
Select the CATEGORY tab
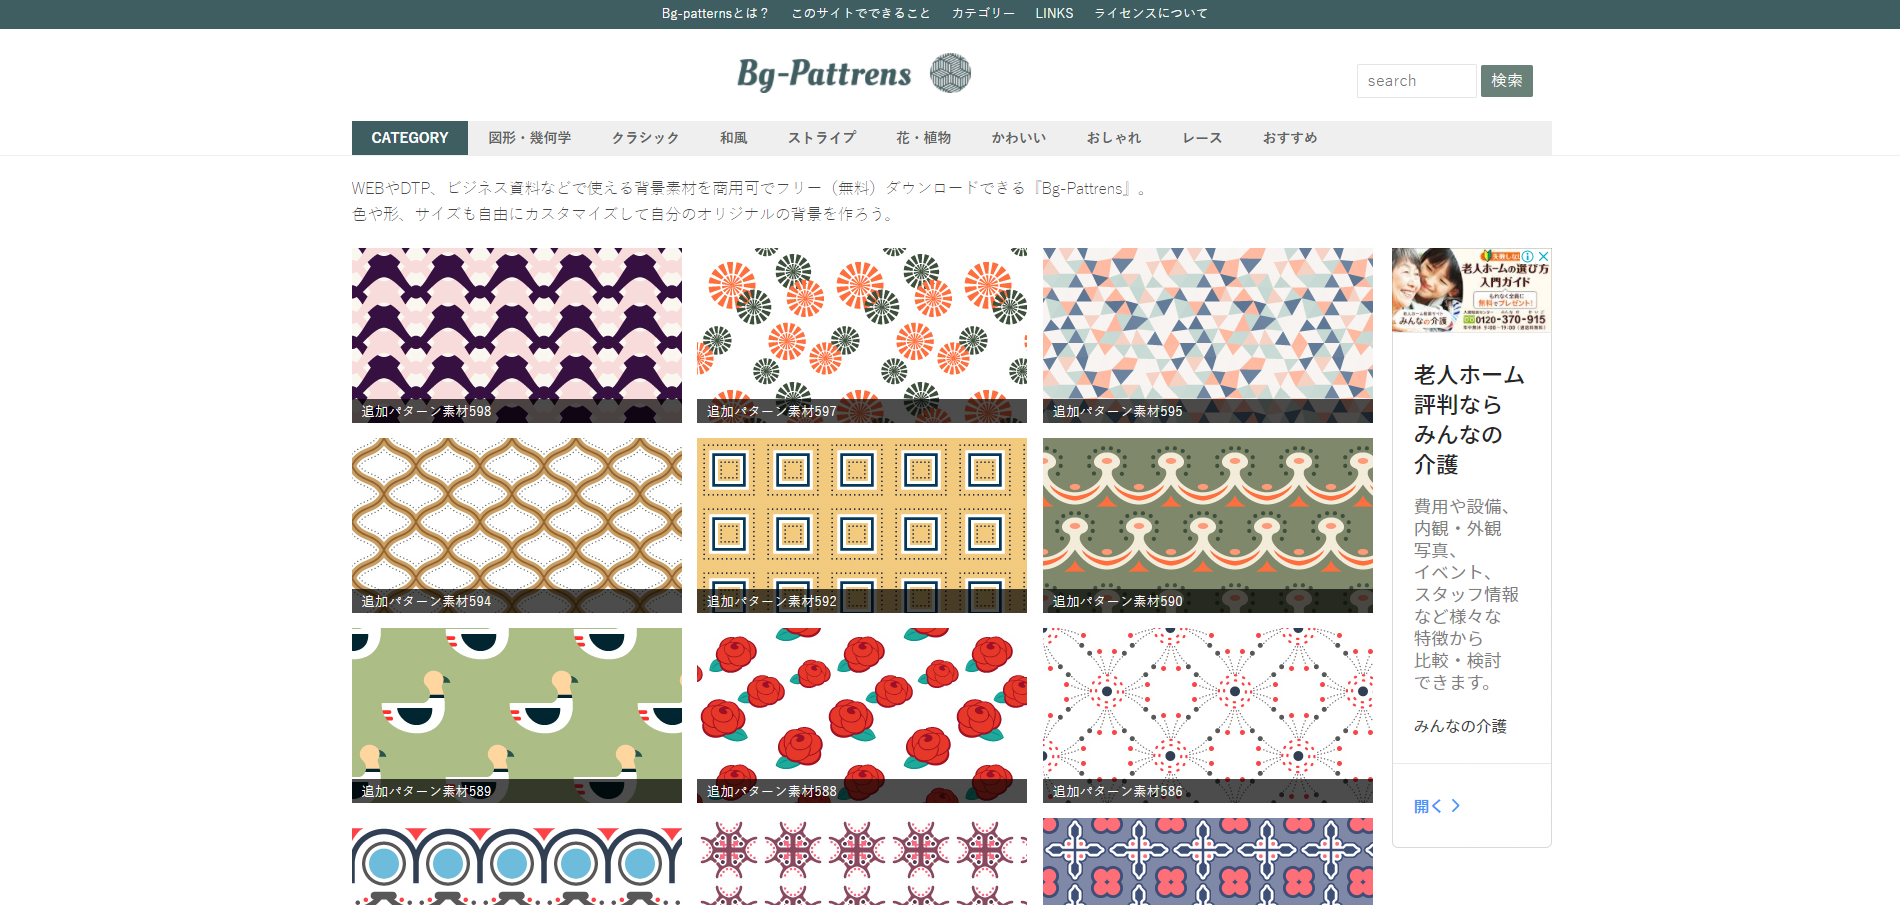410,138
